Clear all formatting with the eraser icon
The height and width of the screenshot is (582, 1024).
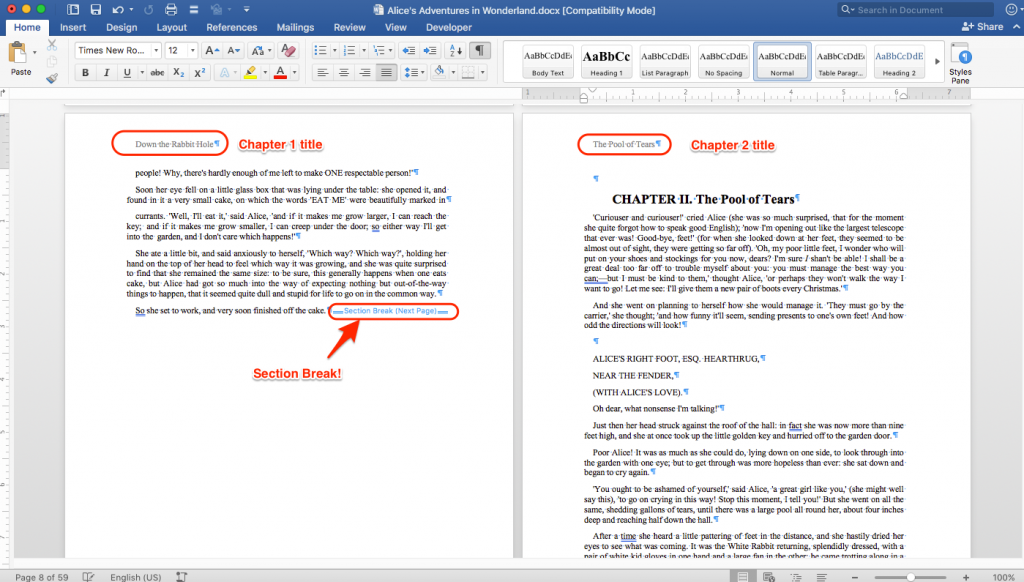[x=287, y=50]
